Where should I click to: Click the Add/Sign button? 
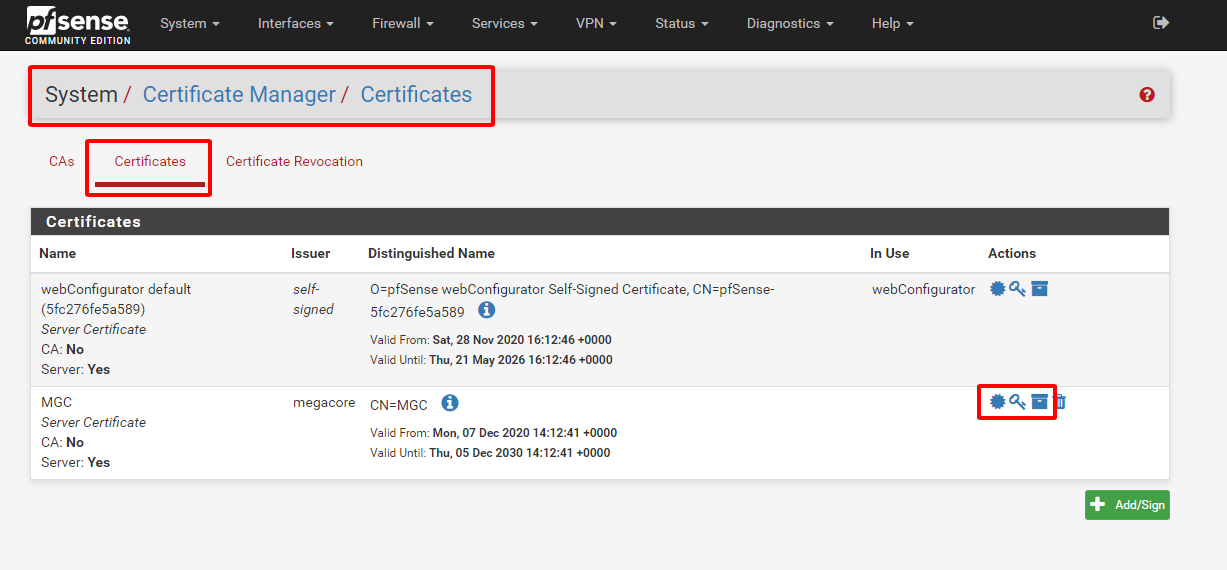(x=1127, y=505)
